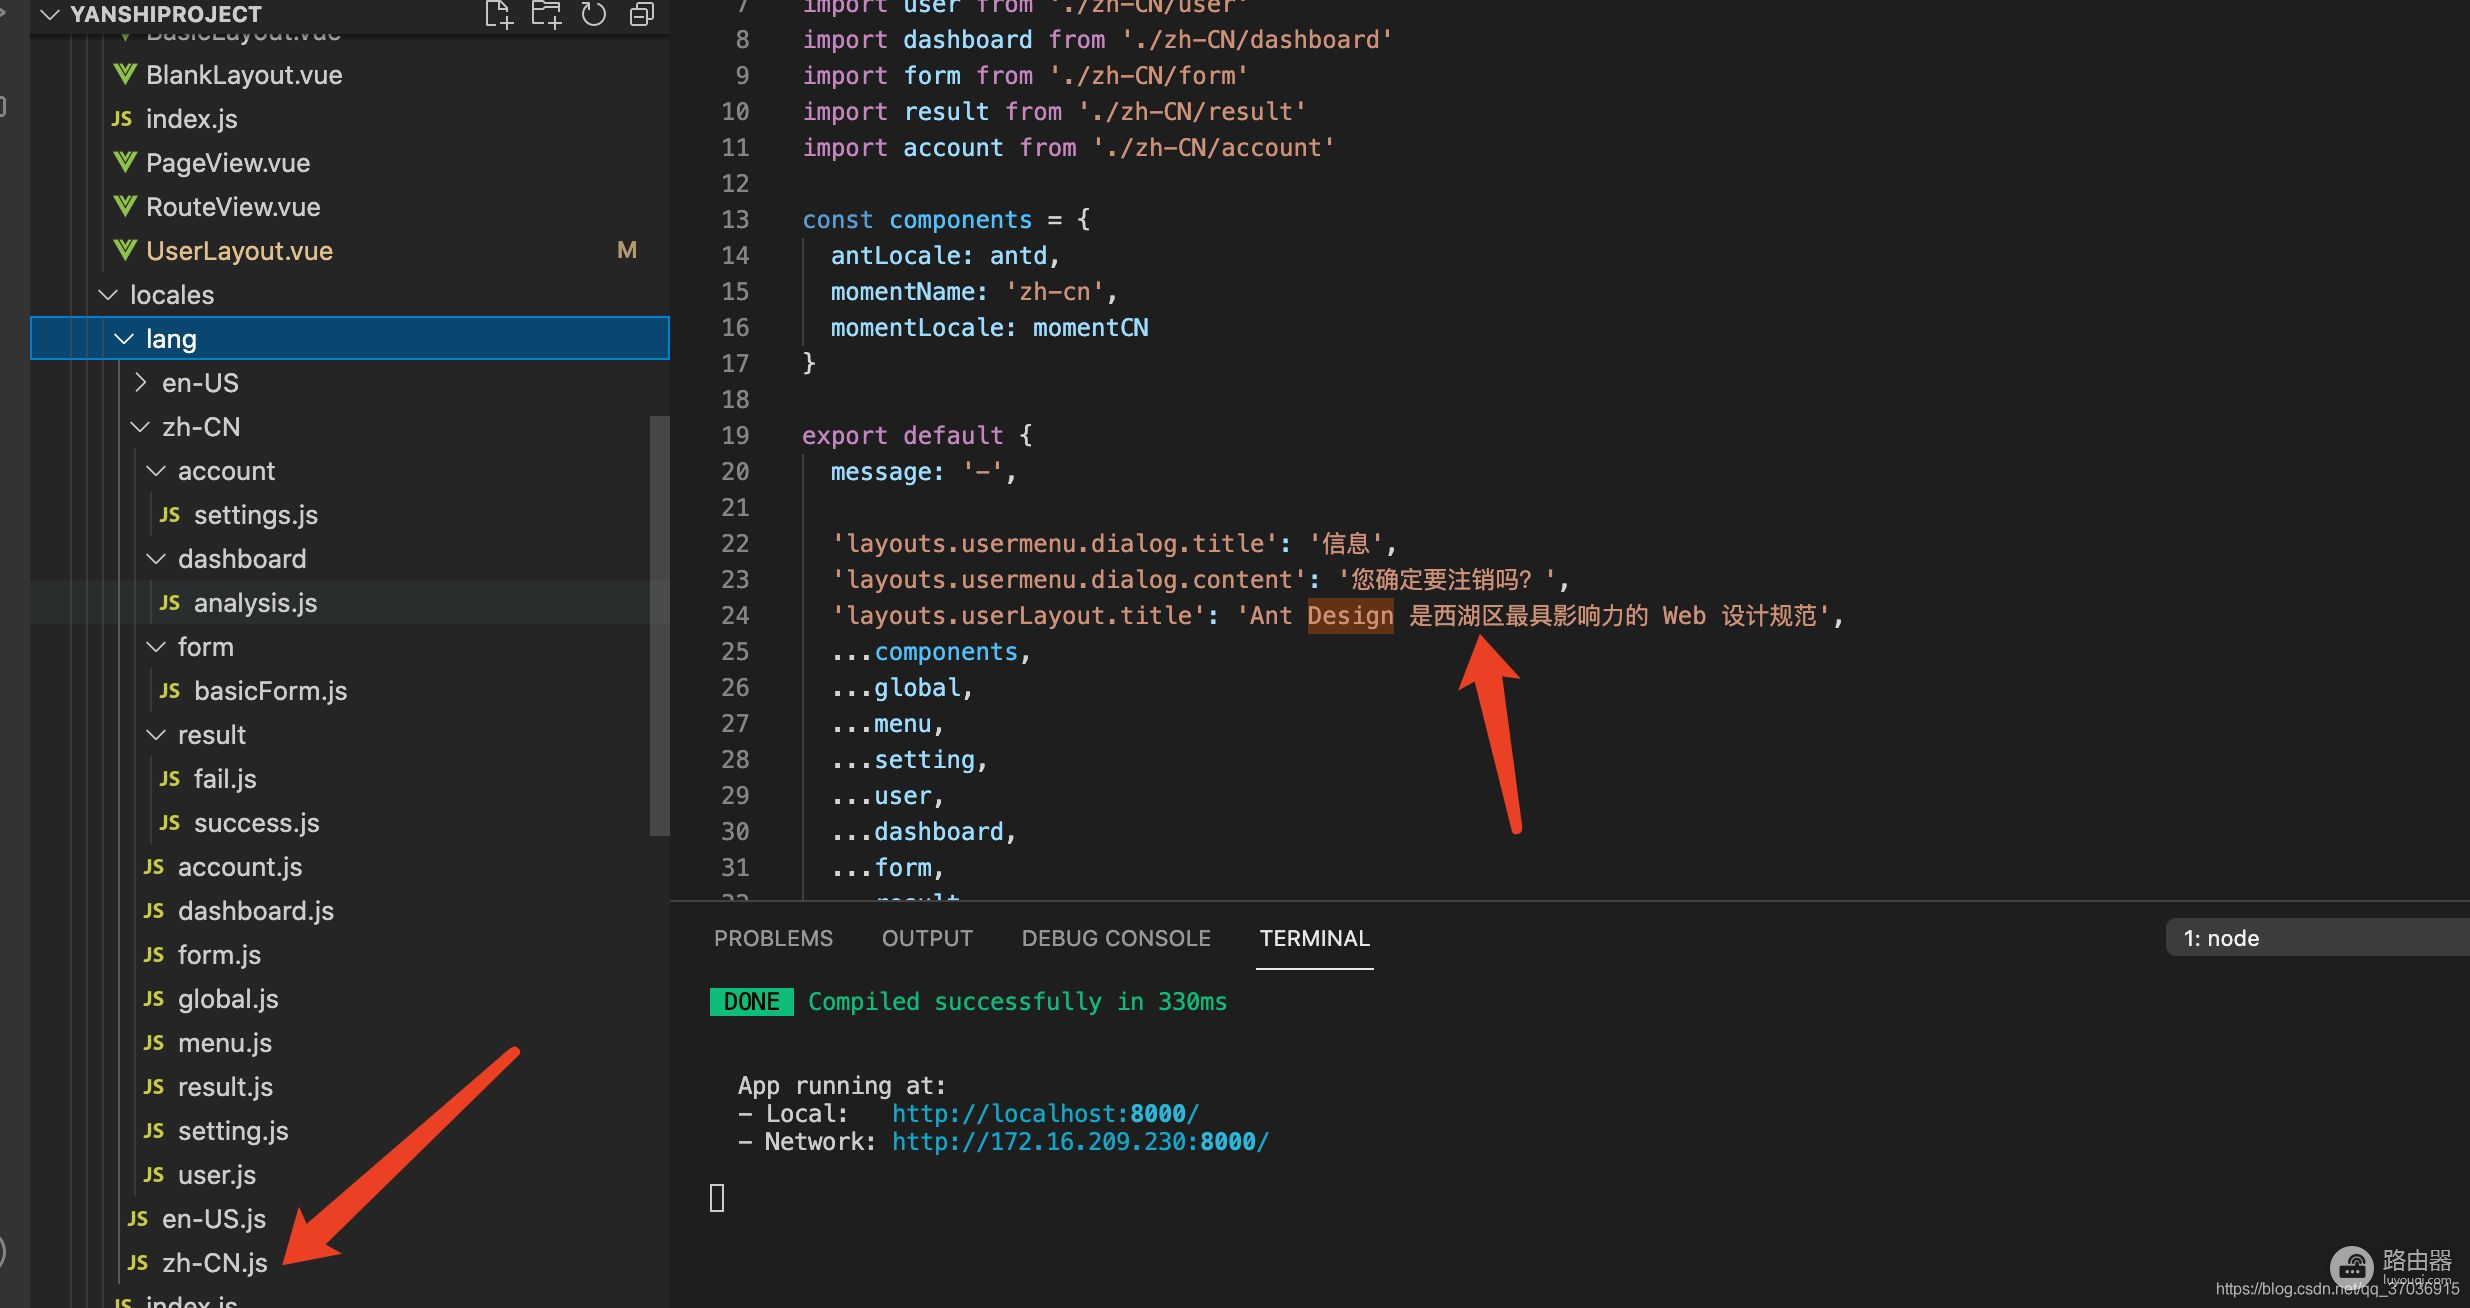Collapse the zh-CN folder
The image size is (2470, 1308).
[x=140, y=426]
